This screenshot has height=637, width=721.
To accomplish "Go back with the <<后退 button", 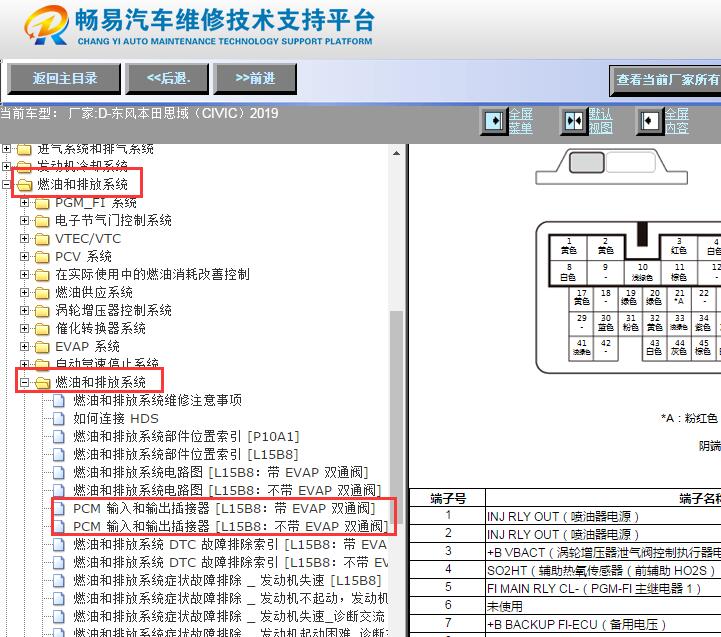I will (168, 79).
